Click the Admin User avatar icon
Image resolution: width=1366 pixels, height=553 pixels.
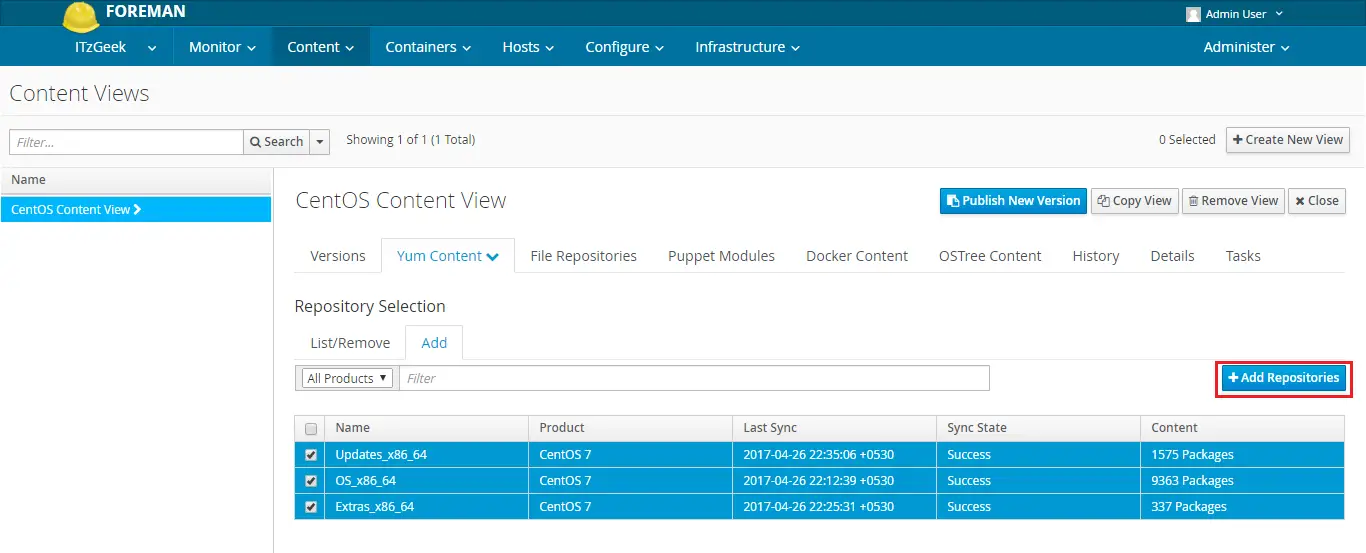click(x=1193, y=14)
